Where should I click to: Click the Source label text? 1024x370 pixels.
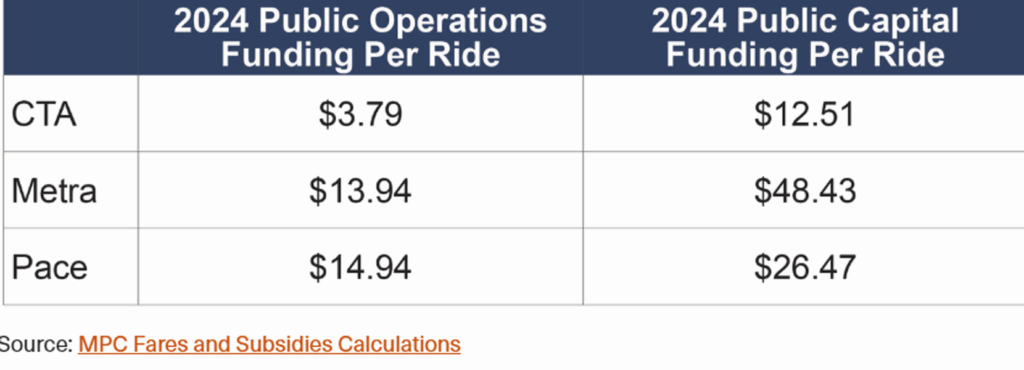pos(35,344)
